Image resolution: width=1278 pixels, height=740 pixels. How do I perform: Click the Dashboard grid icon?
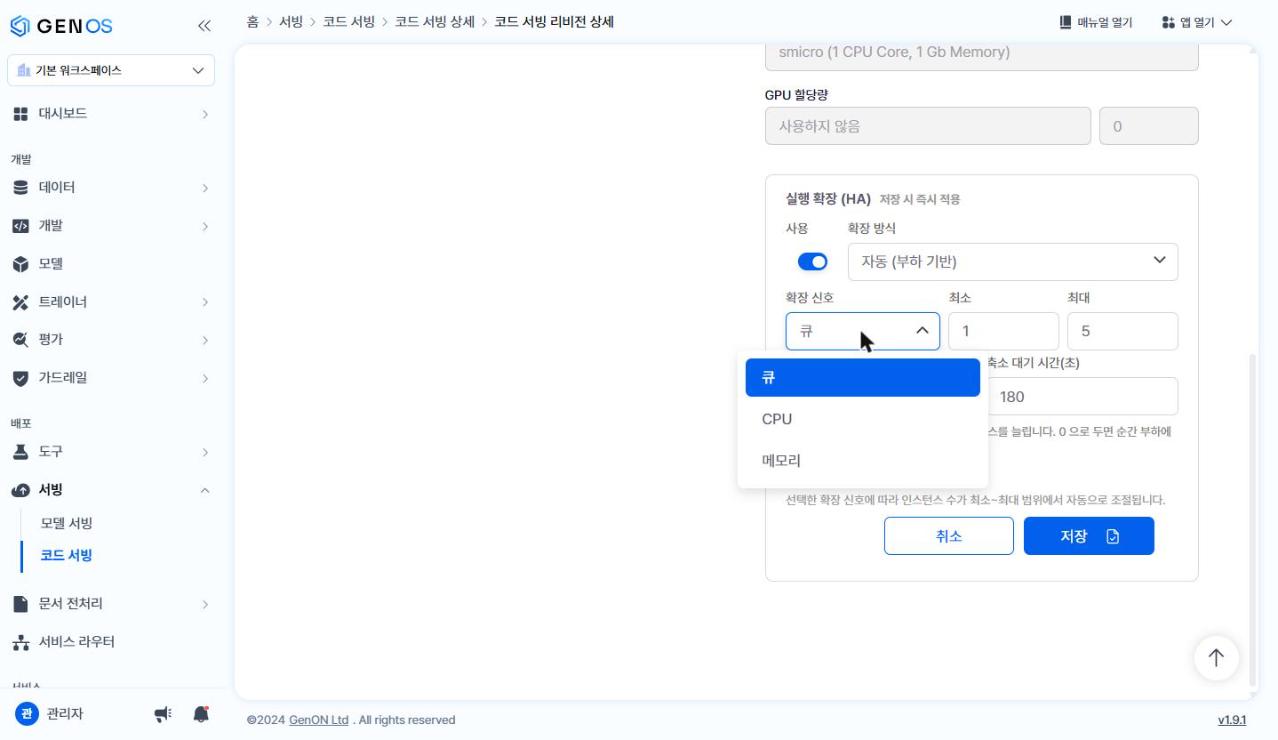pyautogui.click(x=20, y=114)
